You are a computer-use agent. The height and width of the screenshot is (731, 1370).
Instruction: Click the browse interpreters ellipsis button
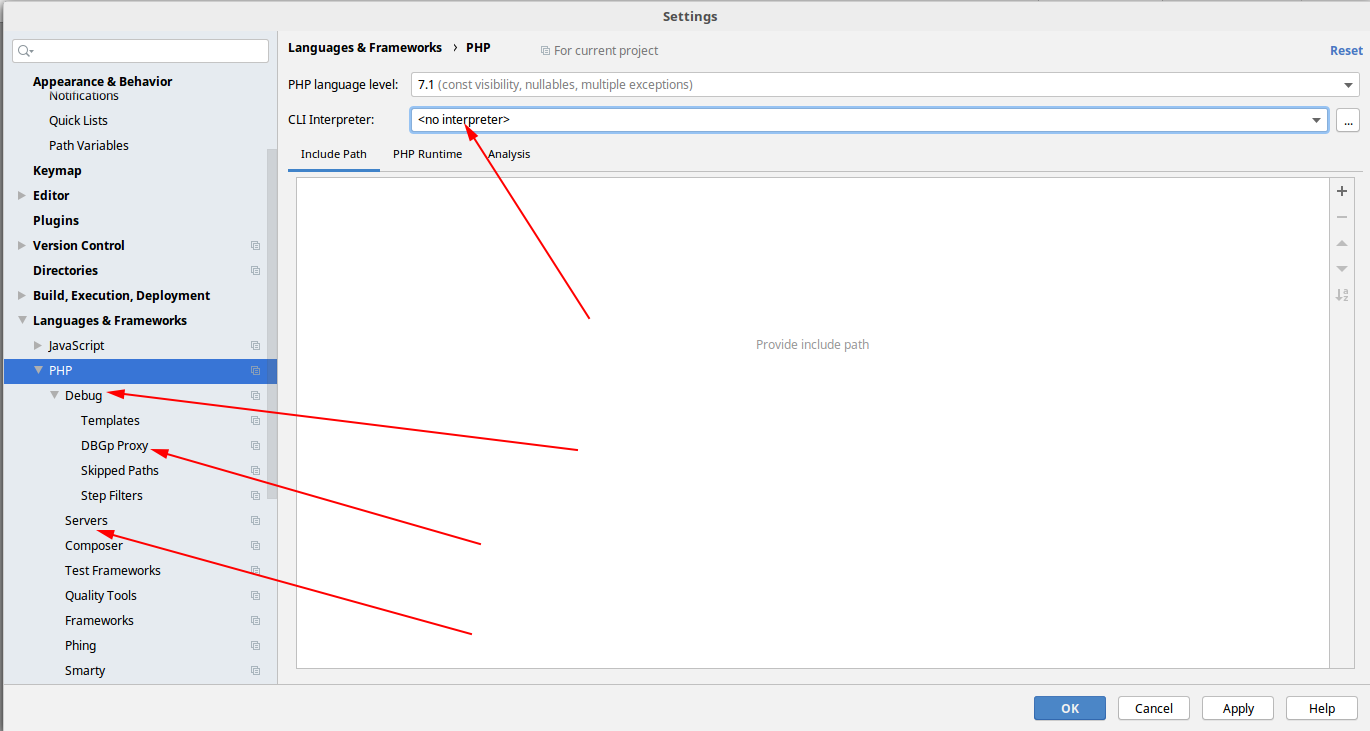coord(1347,121)
